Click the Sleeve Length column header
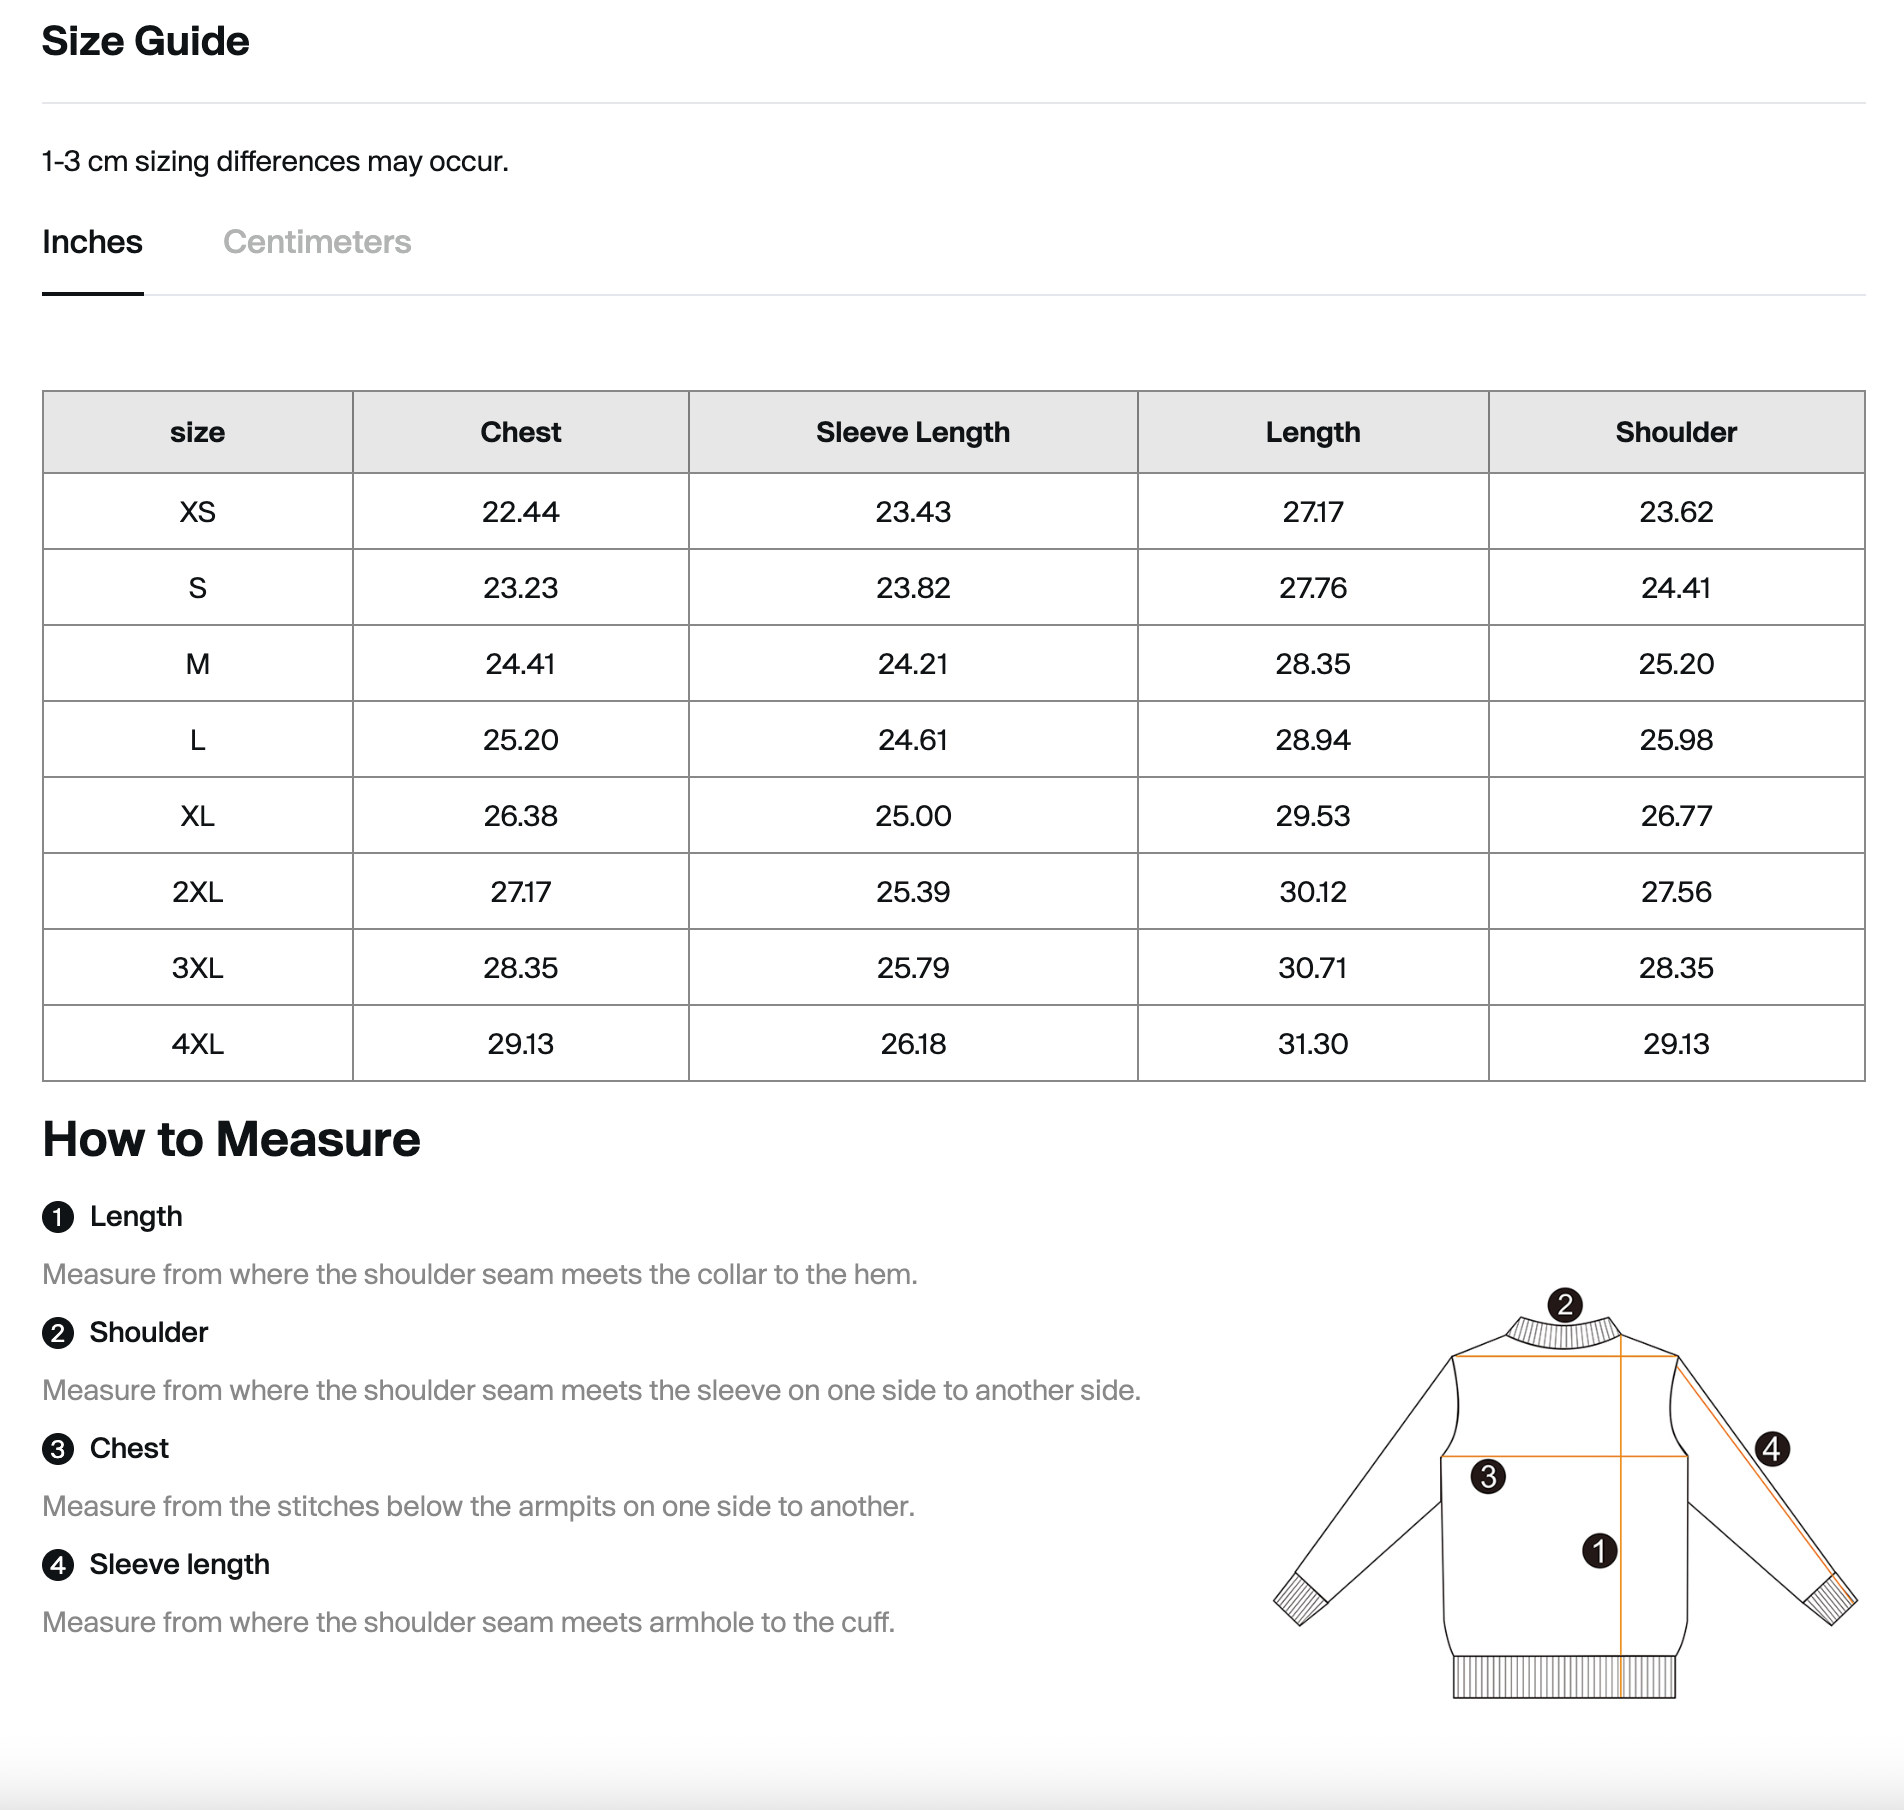Viewport: 1904px width, 1810px height. click(912, 432)
